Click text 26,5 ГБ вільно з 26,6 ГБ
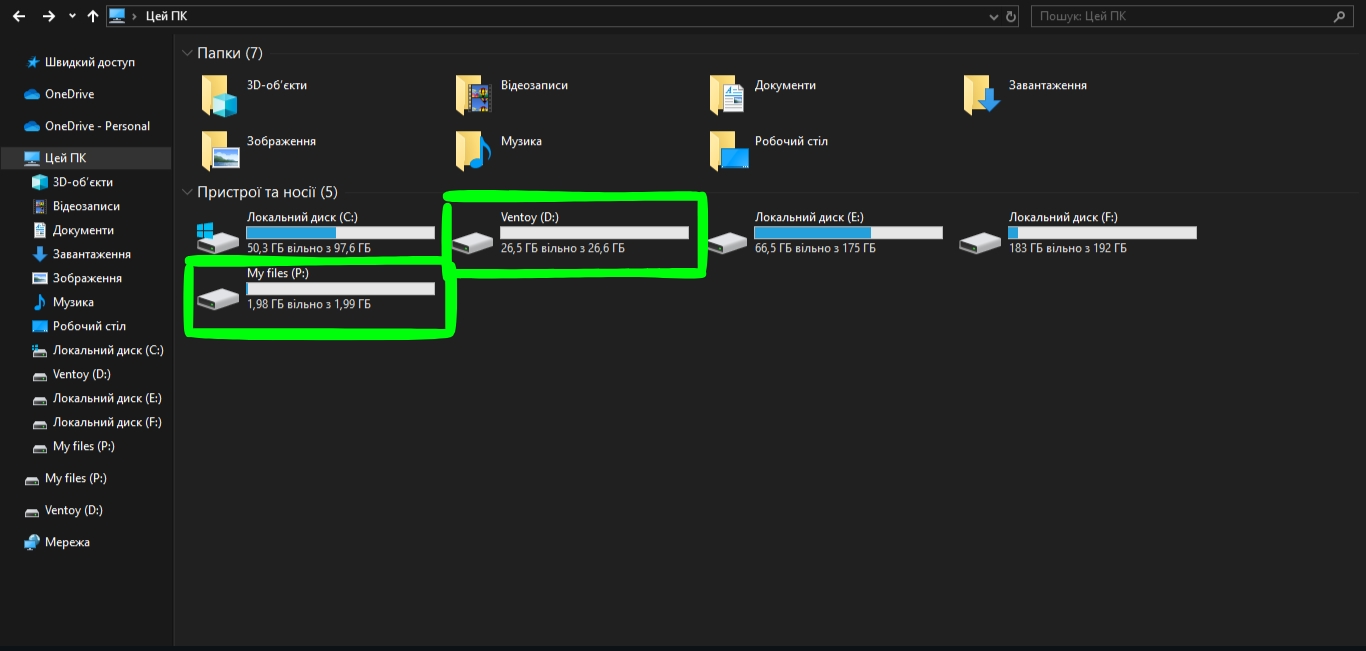 [563, 248]
